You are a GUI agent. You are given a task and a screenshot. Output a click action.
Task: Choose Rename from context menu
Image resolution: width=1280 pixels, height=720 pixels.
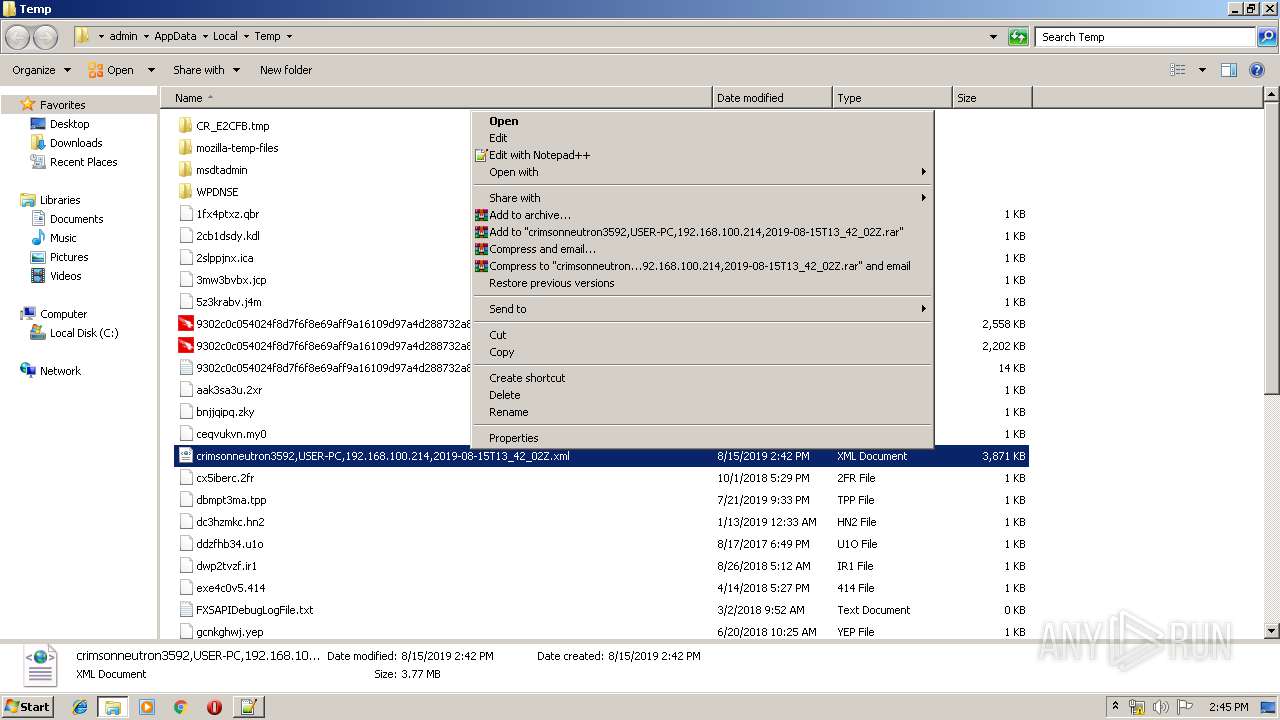pos(702,412)
